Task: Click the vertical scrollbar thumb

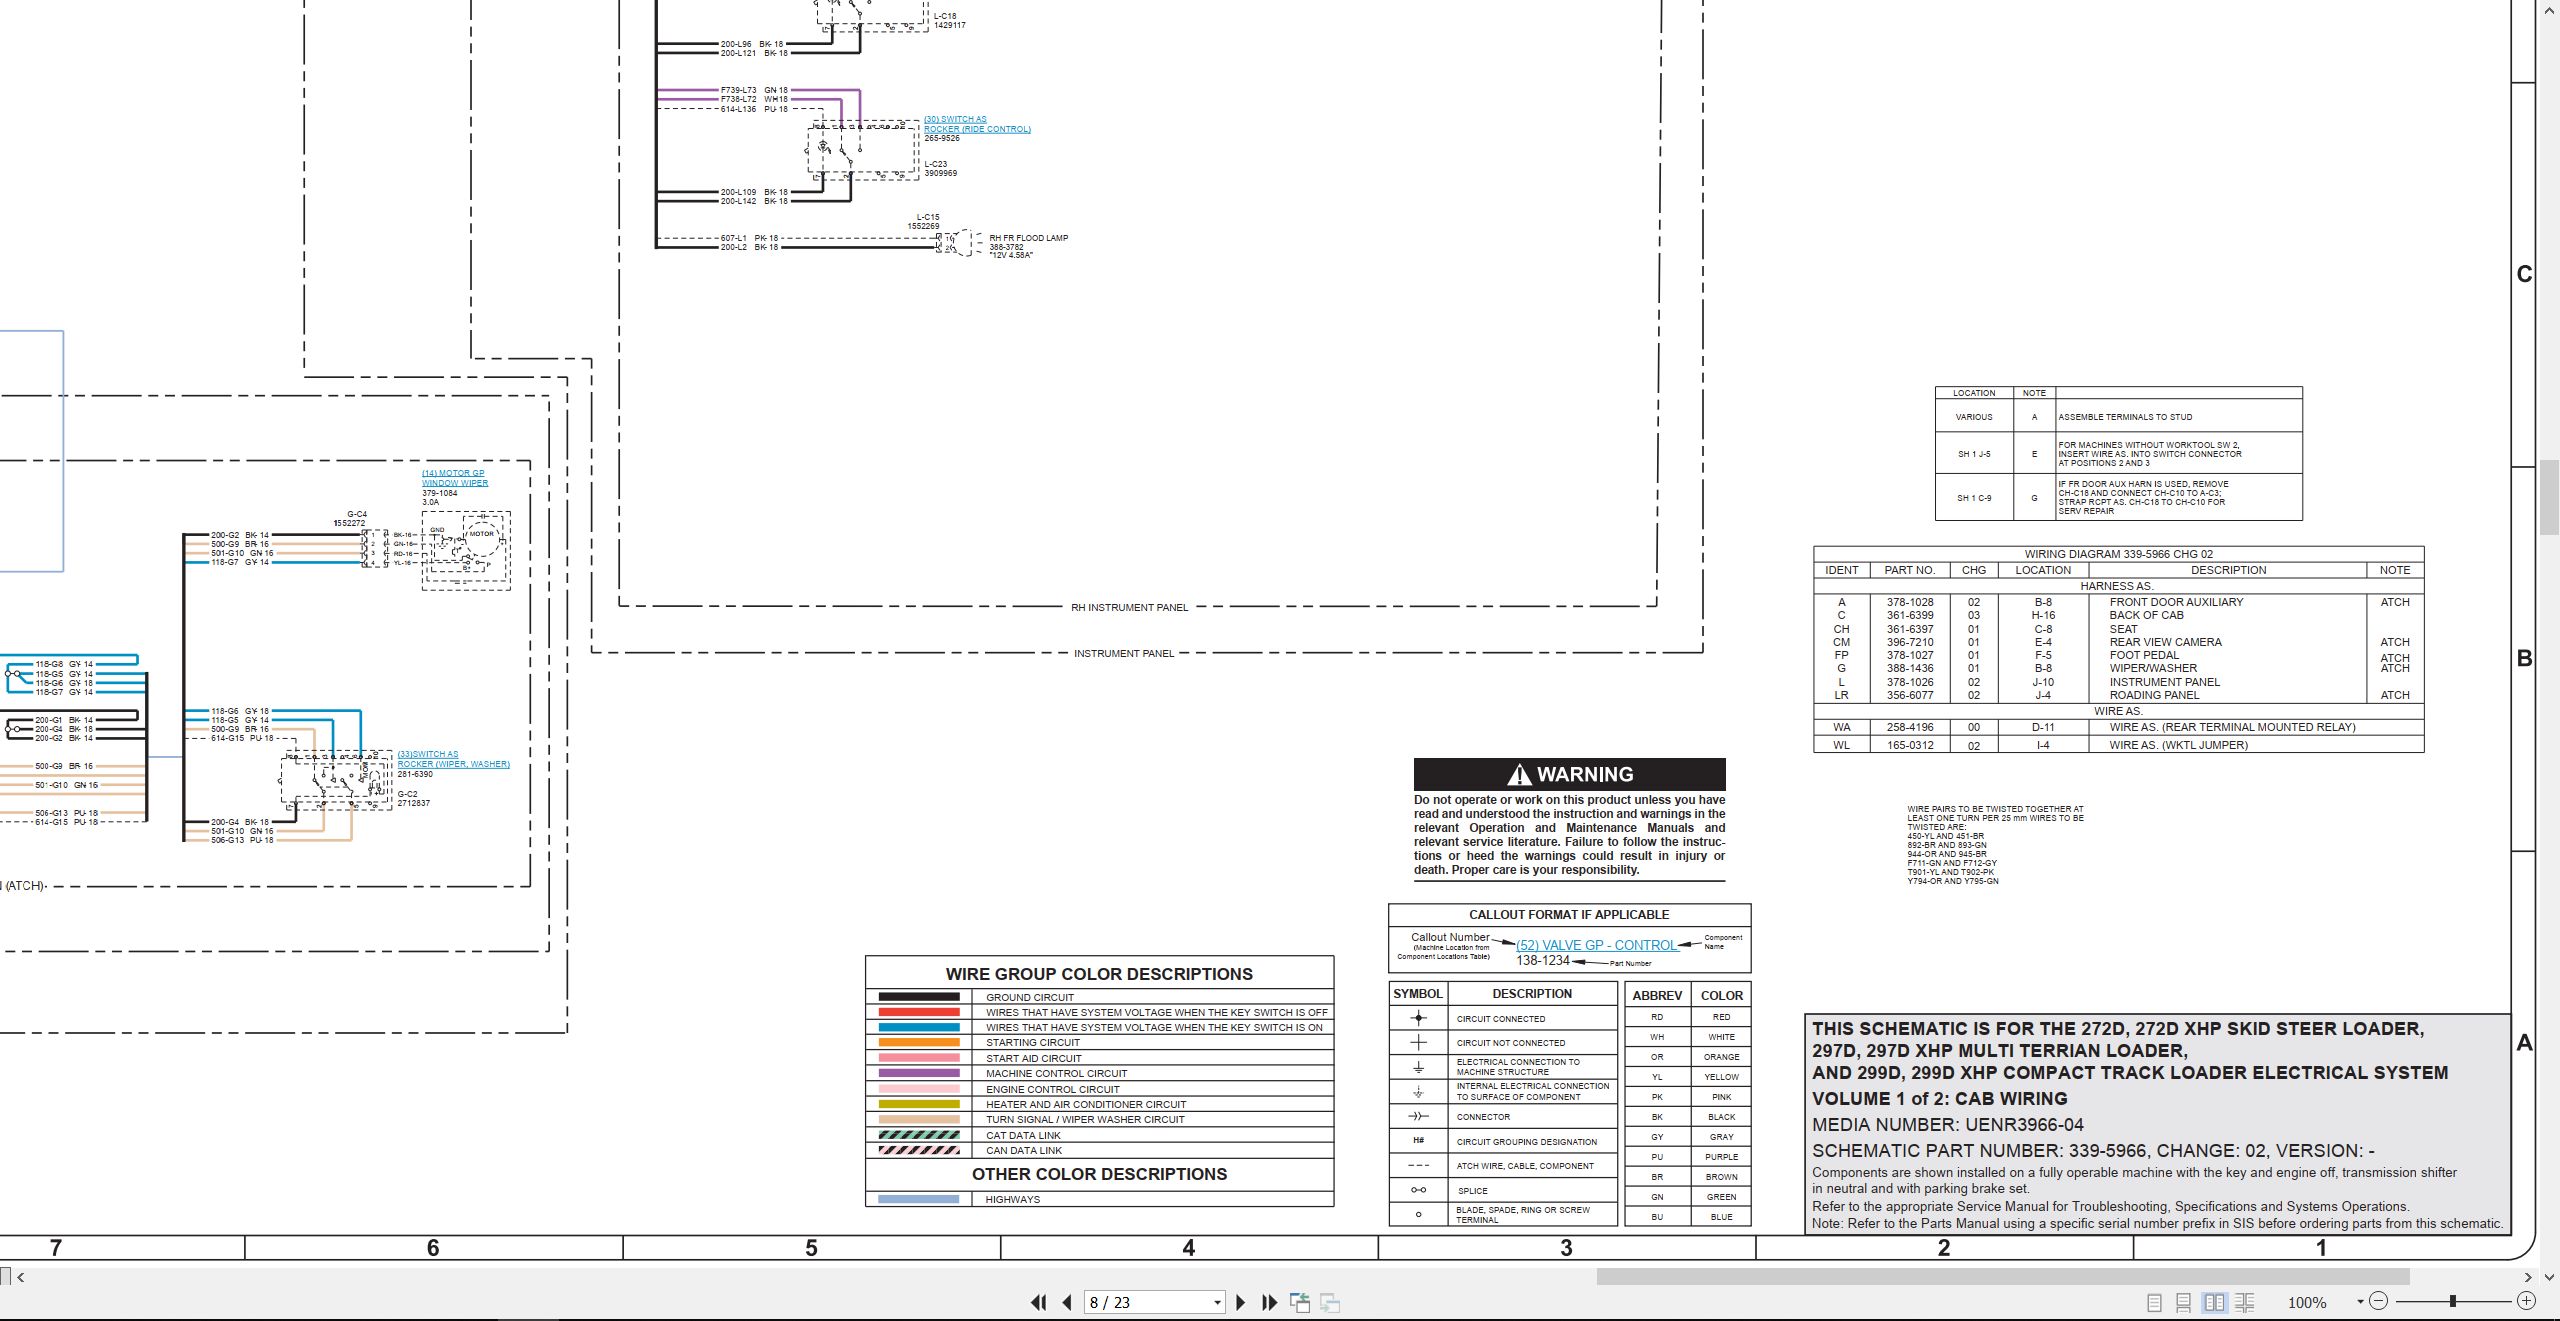Action: (2549, 497)
